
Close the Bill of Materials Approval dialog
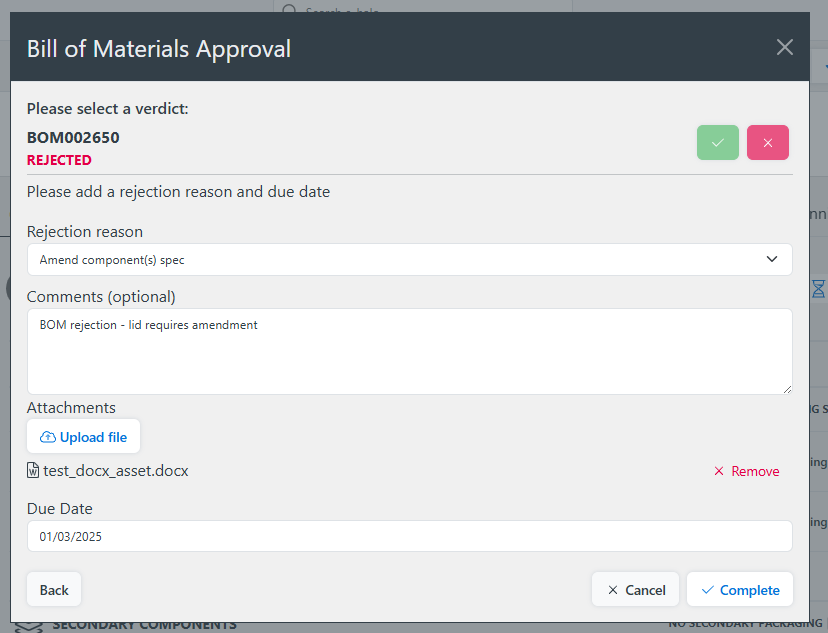[784, 47]
